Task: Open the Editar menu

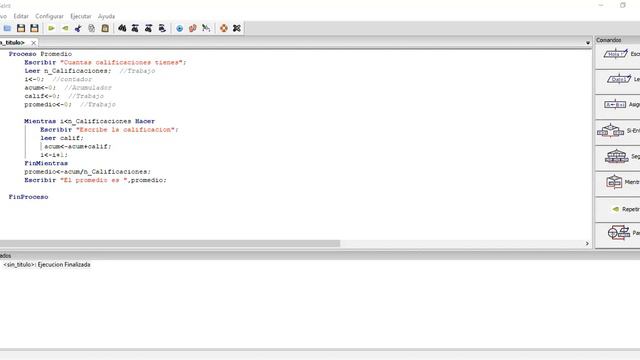Action: point(21,16)
